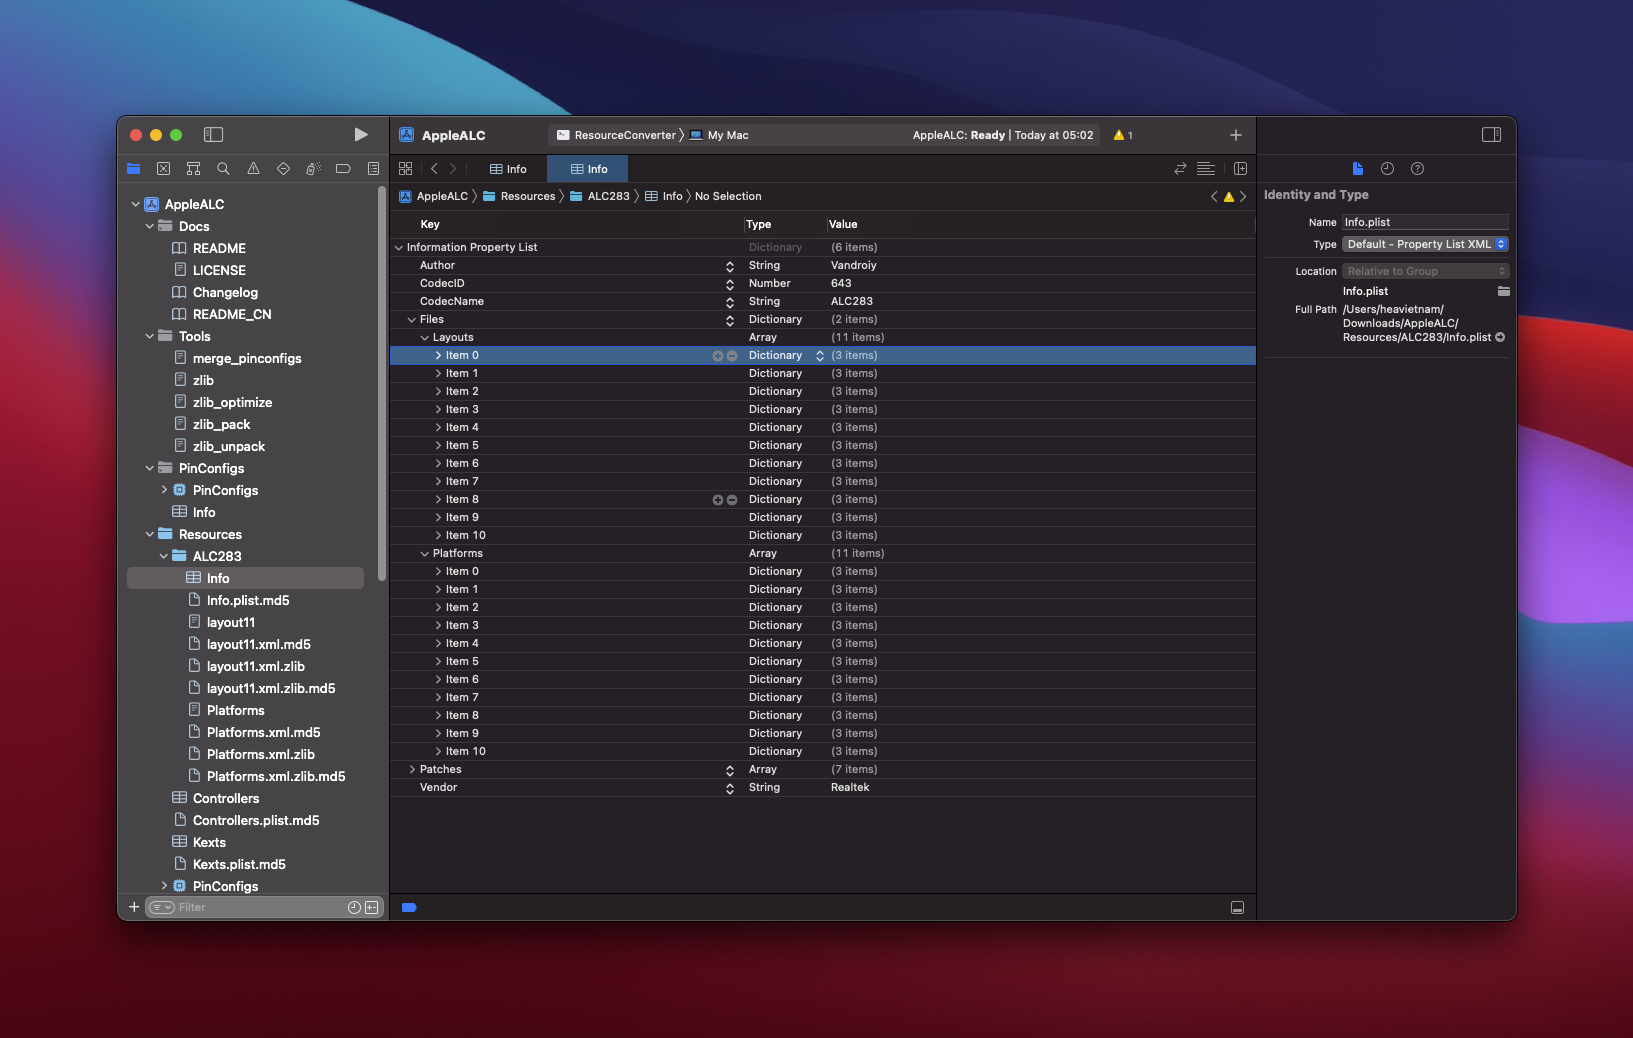Open the library with plus button
The width and height of the screenshot is (1633, 1038).
click(1236, 135)
